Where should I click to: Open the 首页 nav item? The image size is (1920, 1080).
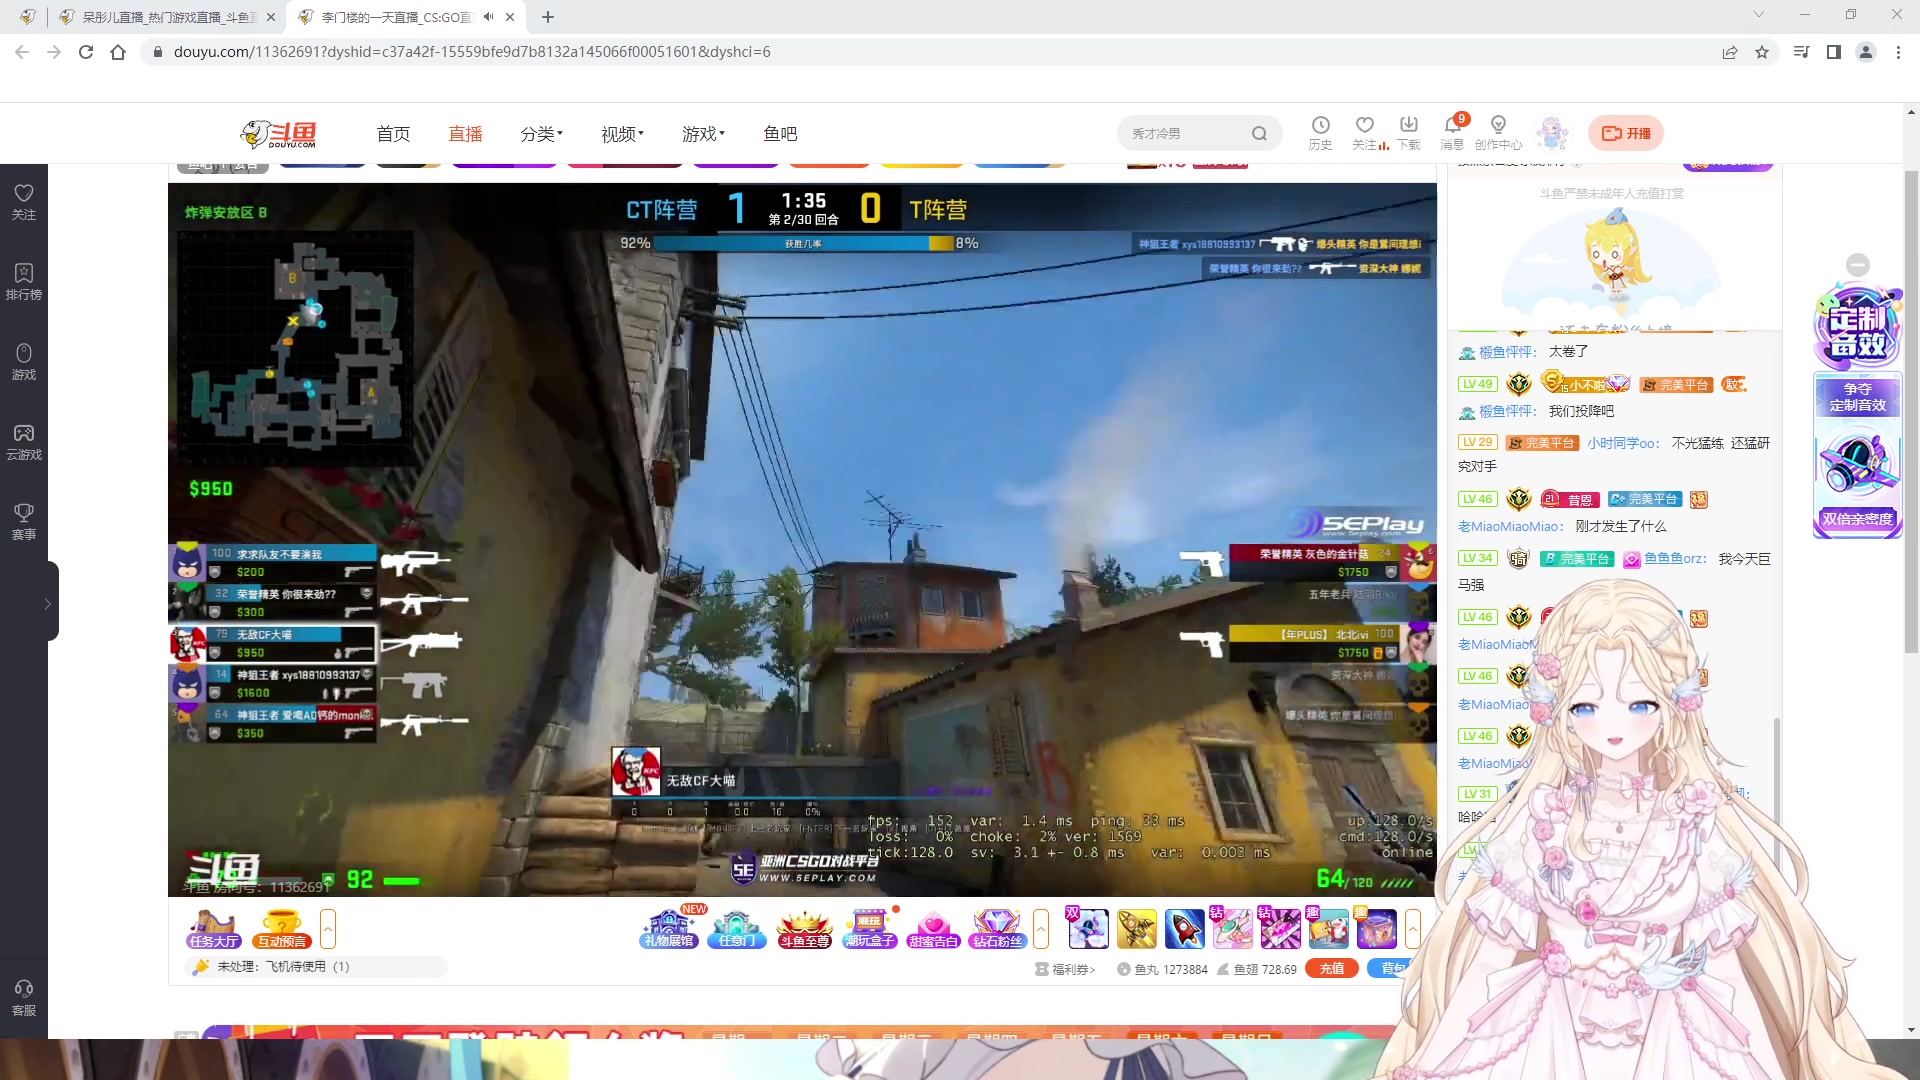393,134
